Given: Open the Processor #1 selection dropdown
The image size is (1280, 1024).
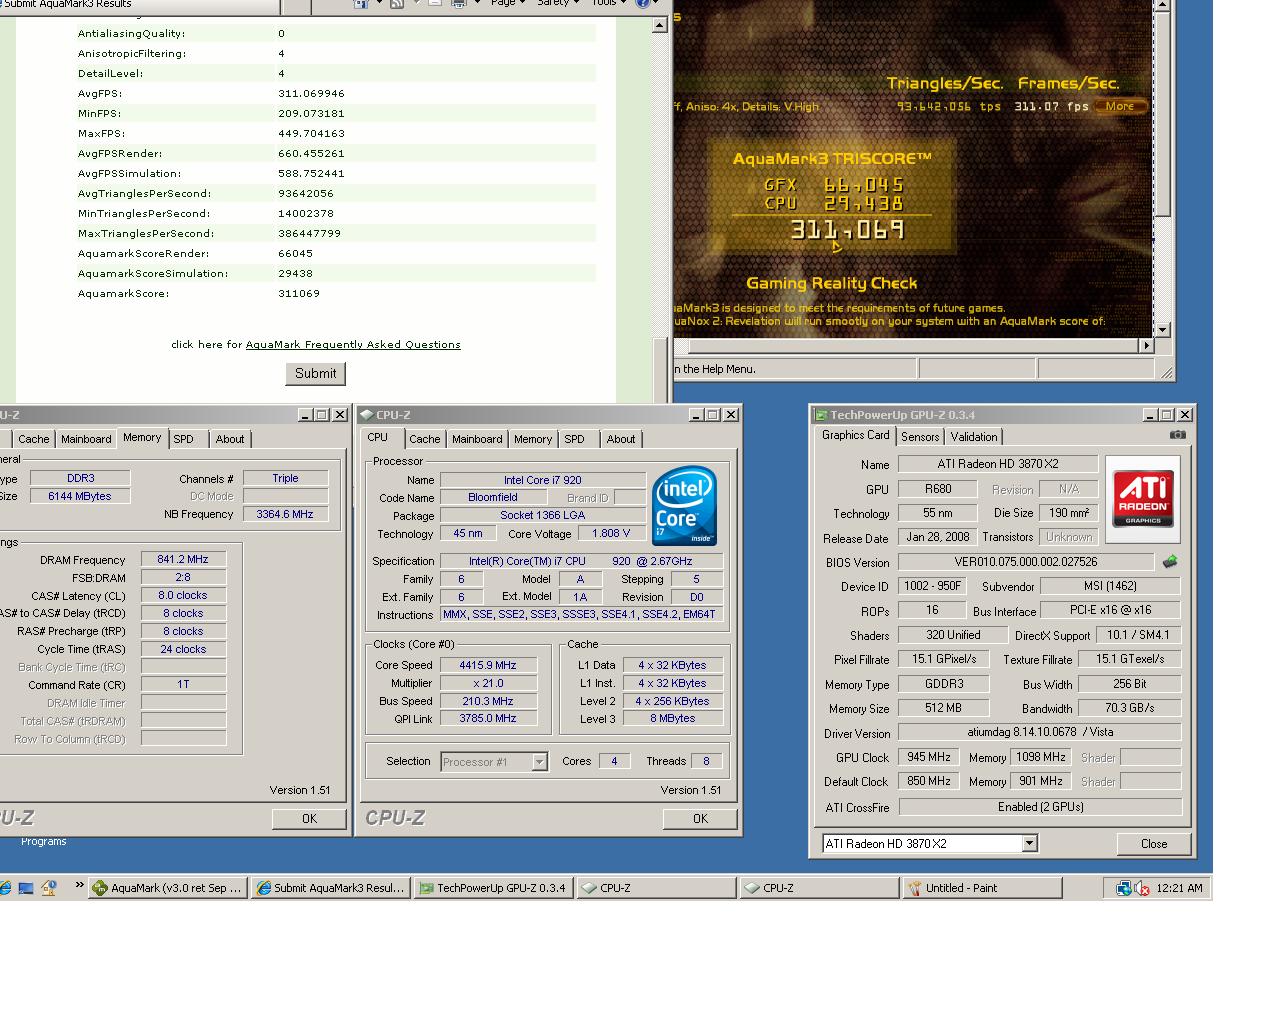Looking at the screenshot, I should pos(539,762).
